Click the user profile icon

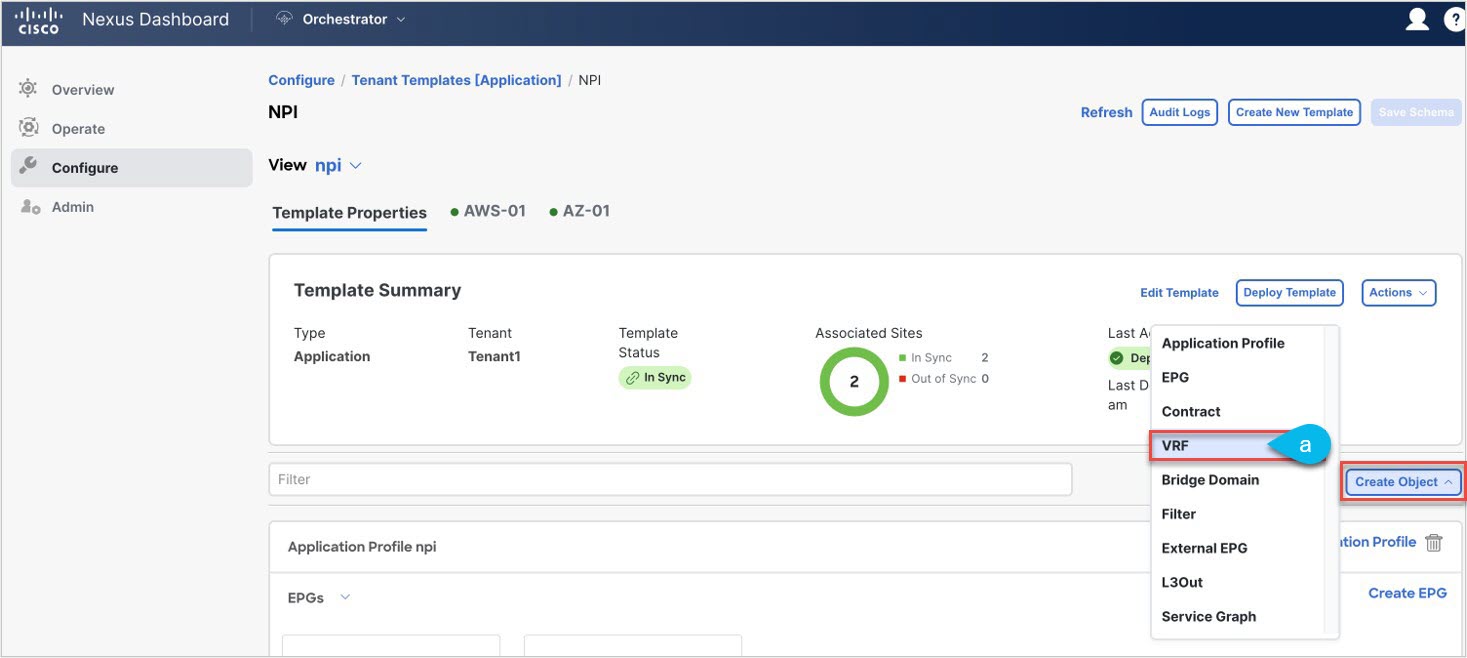[1417, 19]
